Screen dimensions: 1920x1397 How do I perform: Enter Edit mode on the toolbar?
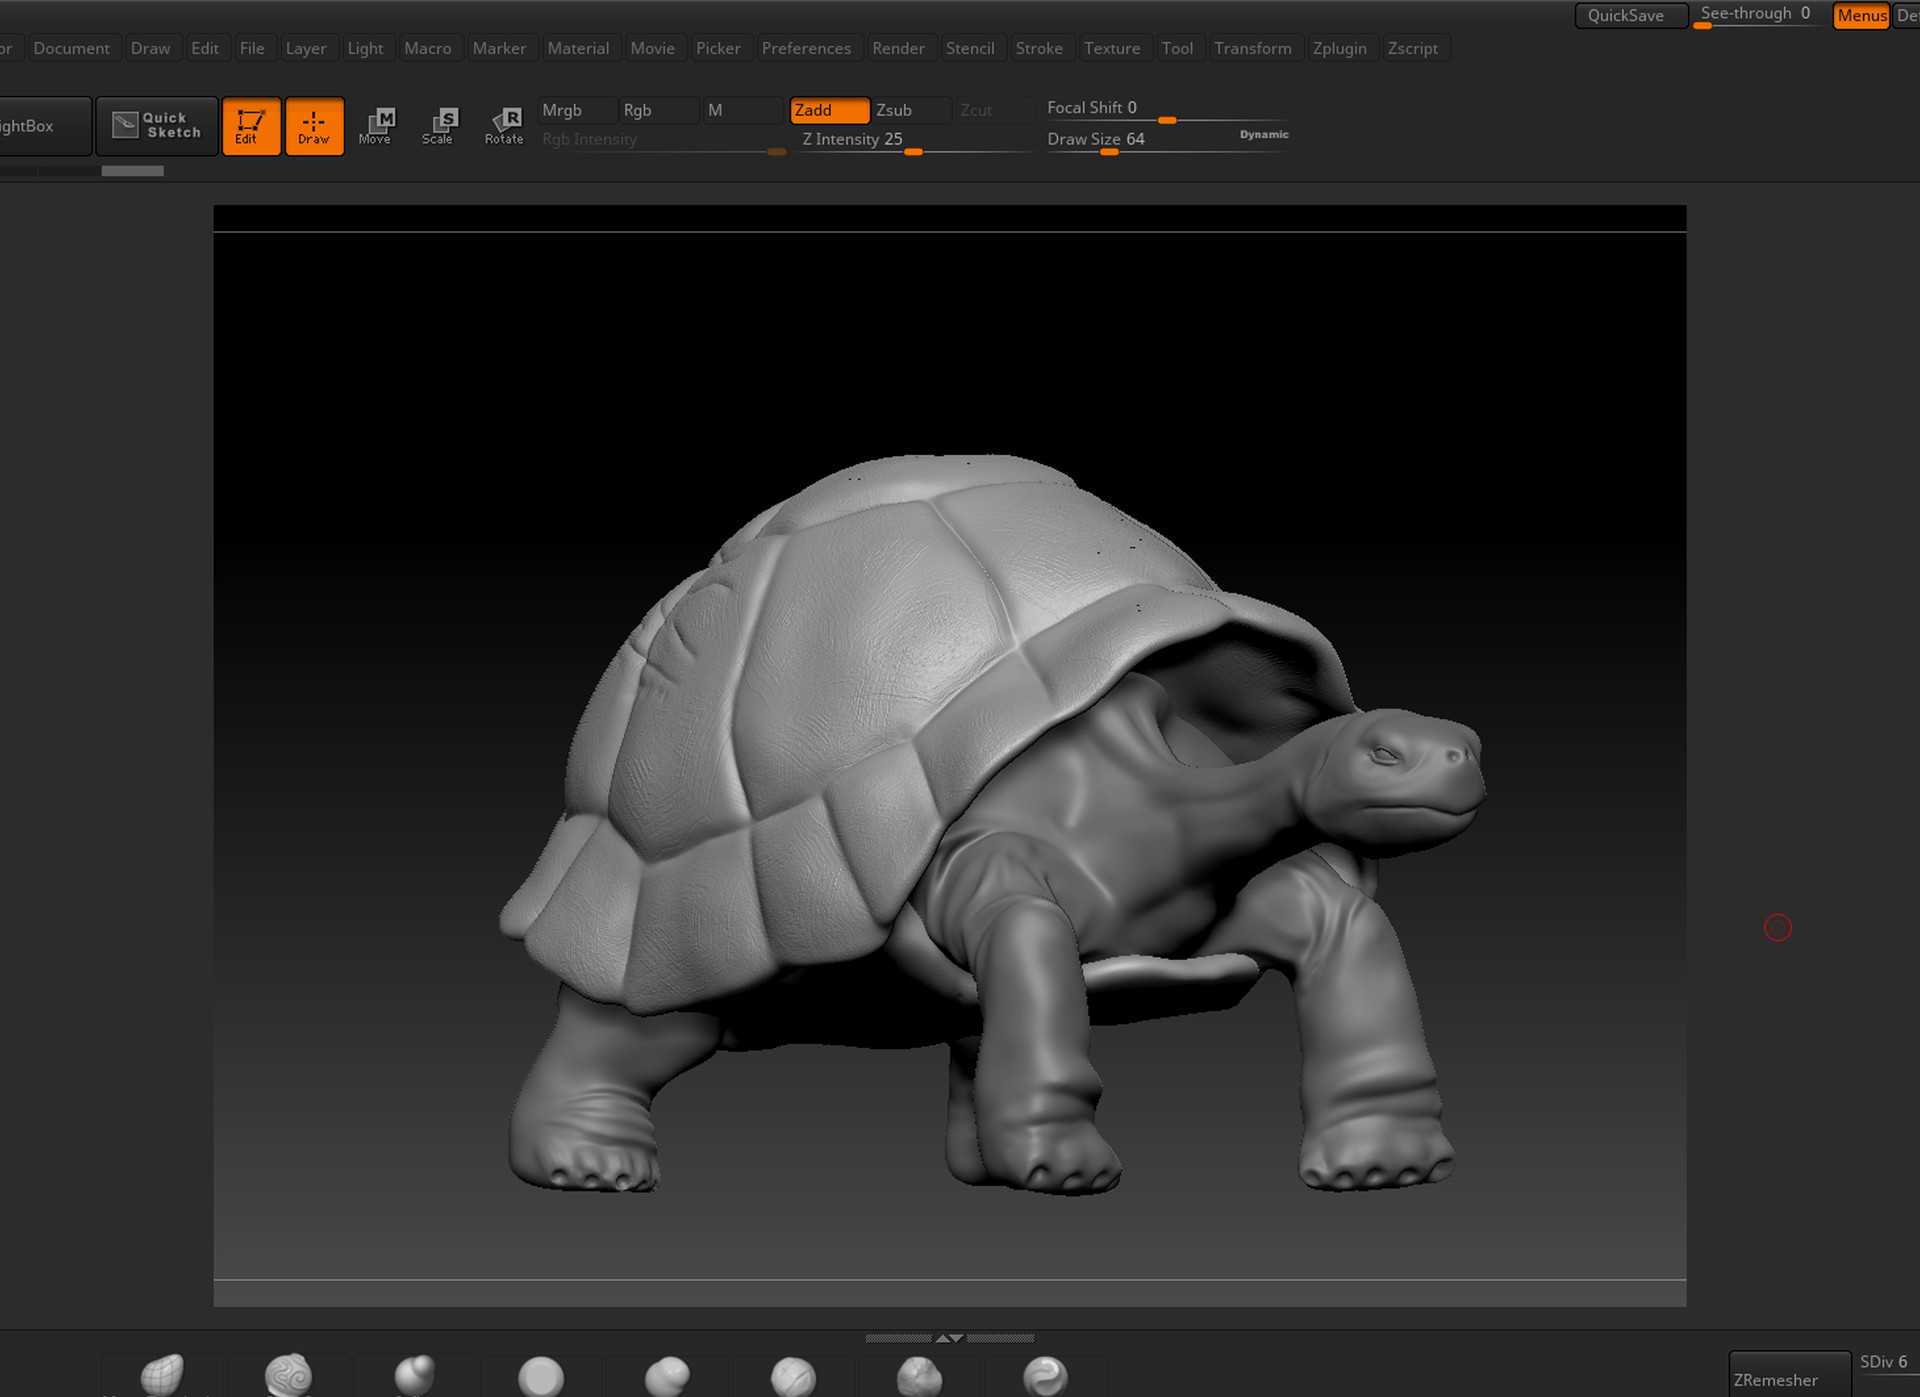pyautogui.click(x=251, y=126)
